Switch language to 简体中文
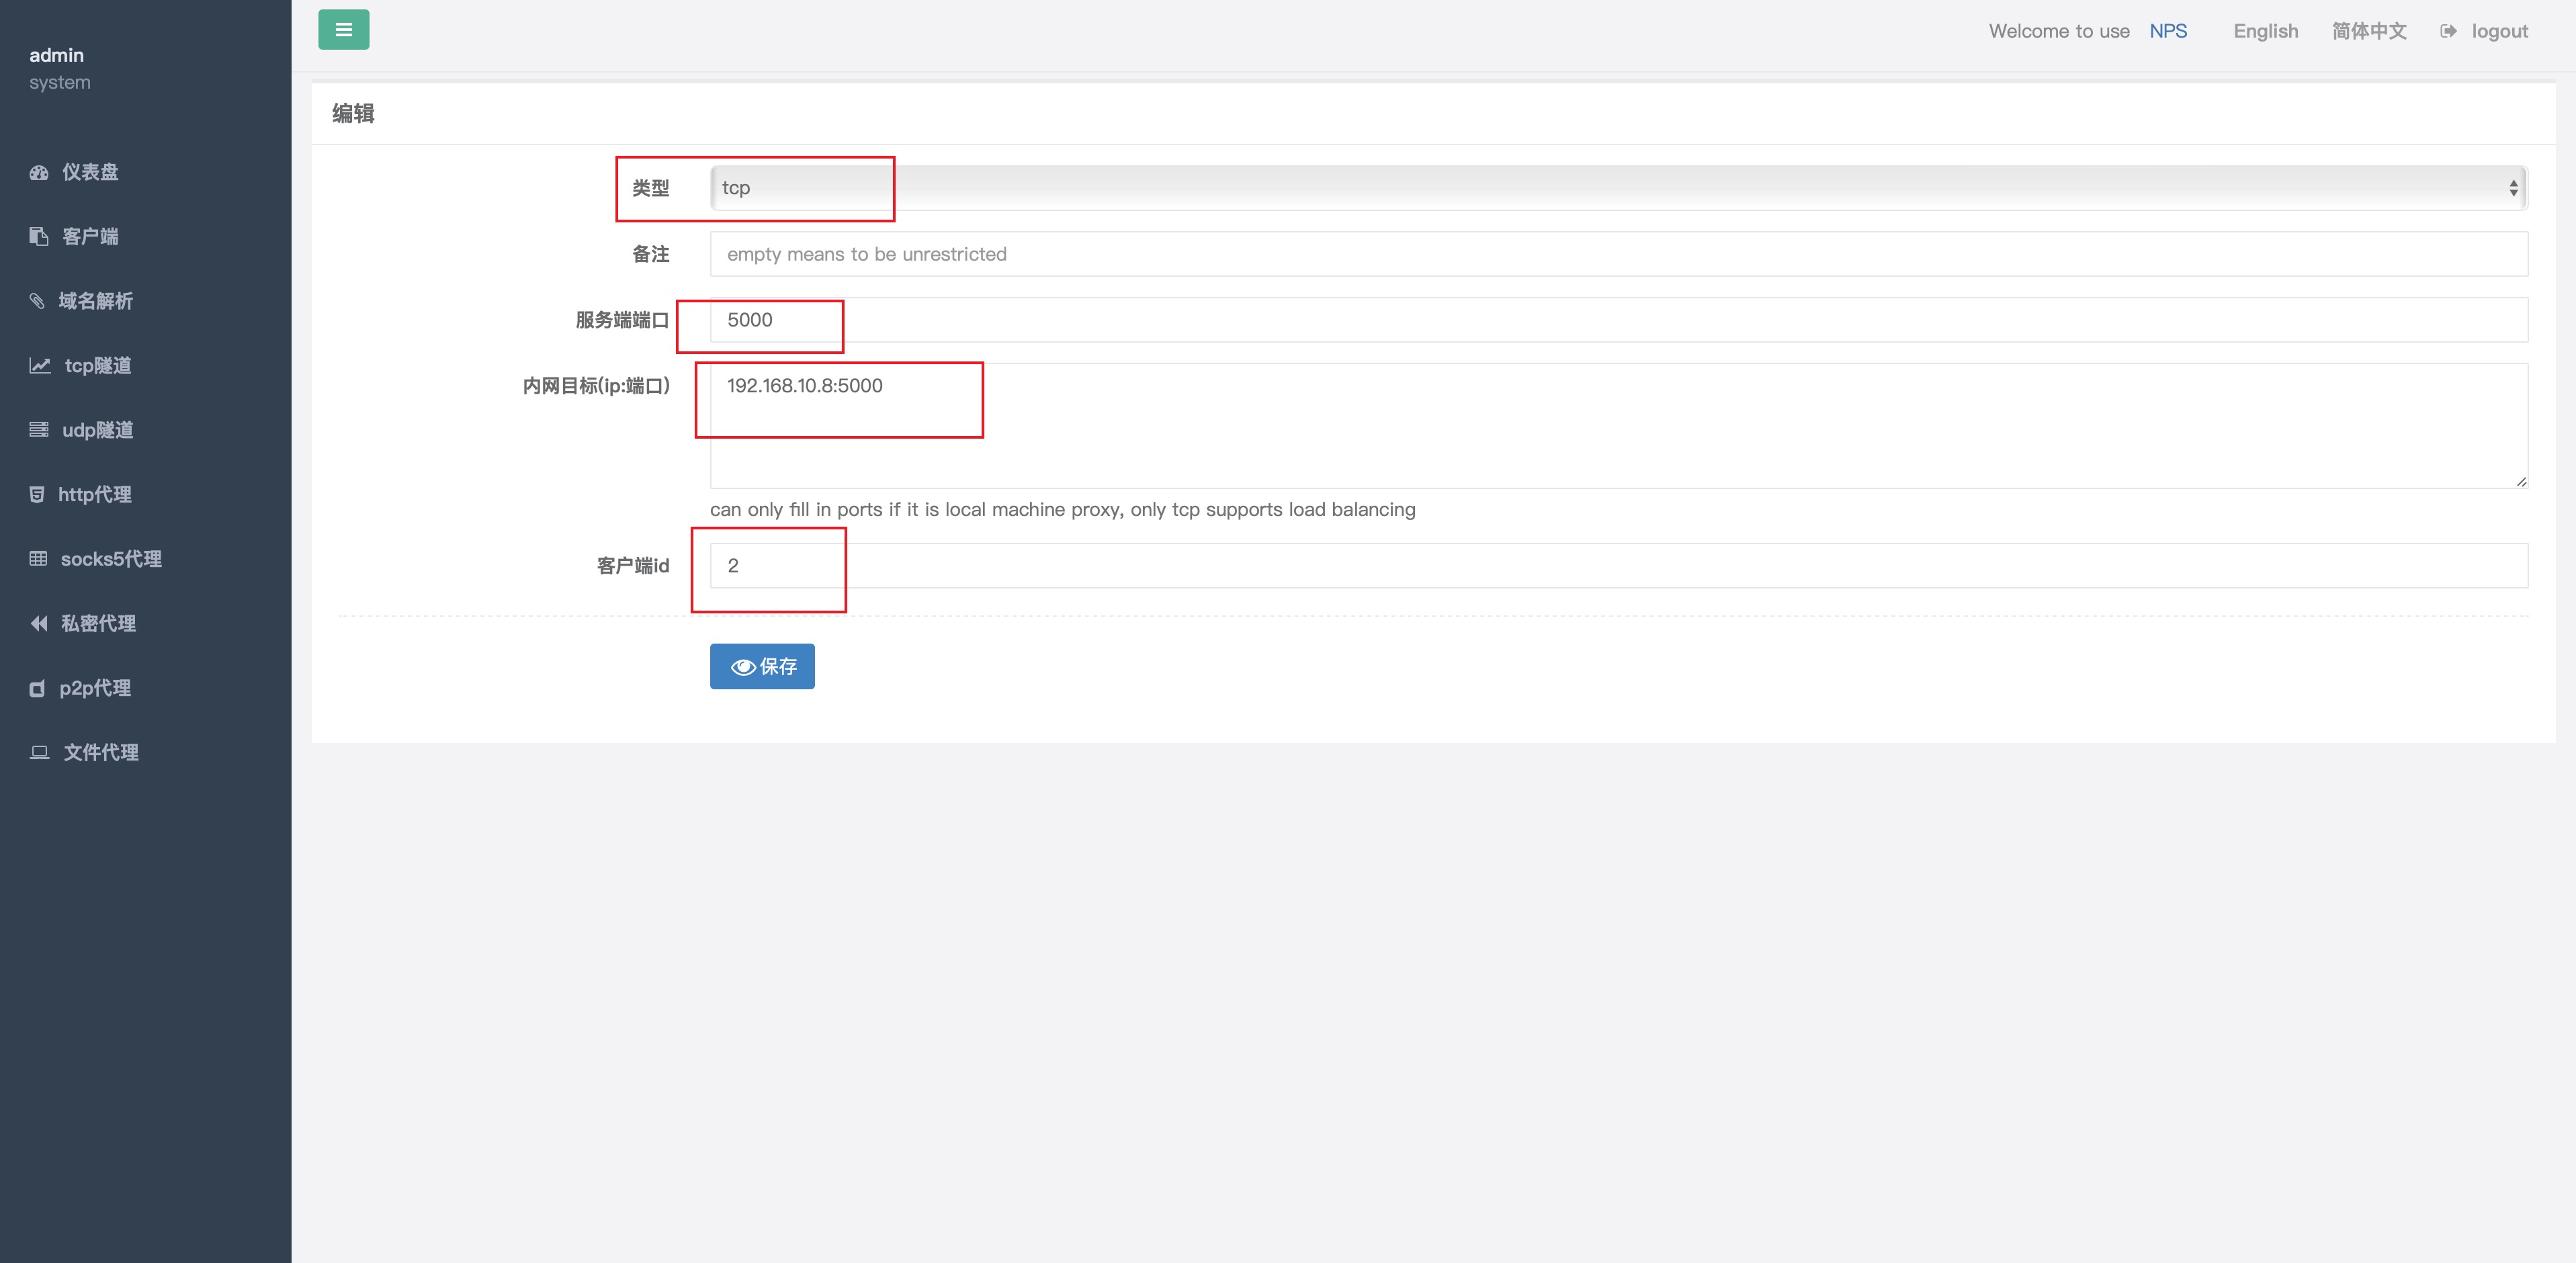 pos(2369,31)
